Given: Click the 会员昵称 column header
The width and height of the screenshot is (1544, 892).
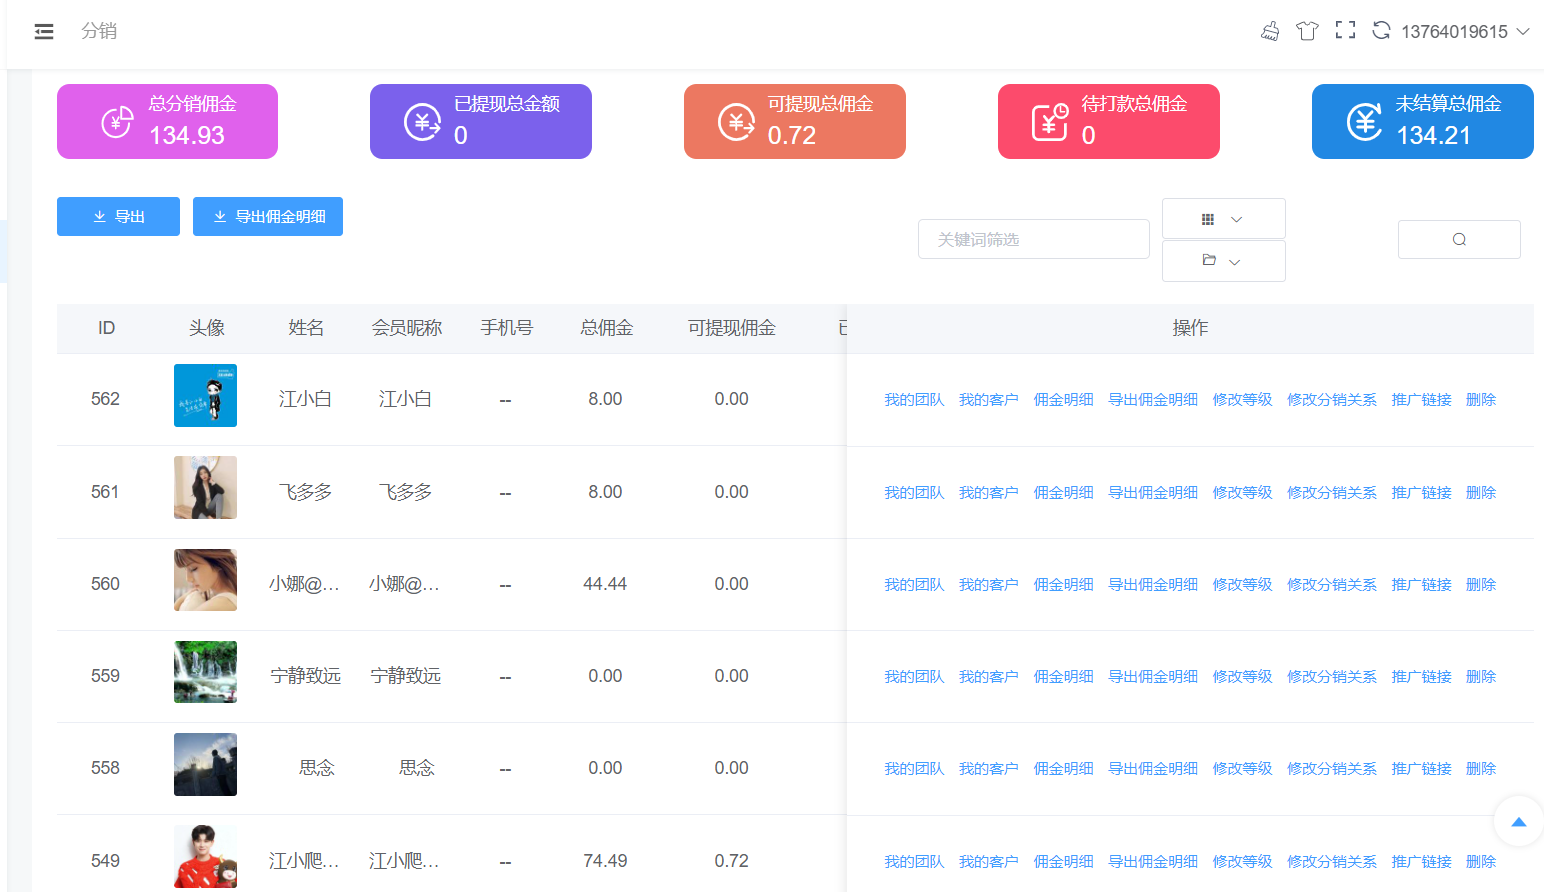Looking at the screenshot, I should (406, 328).
